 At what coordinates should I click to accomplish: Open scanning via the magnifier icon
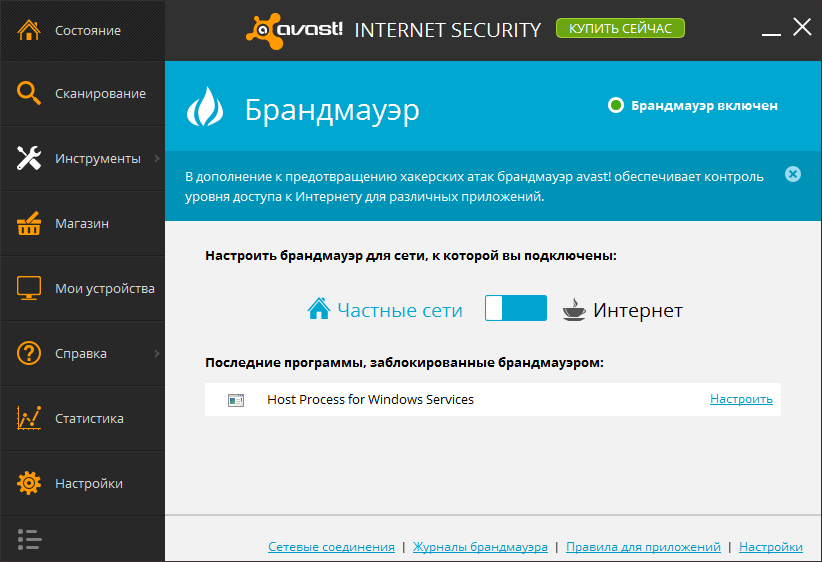(x=29, y=93)
